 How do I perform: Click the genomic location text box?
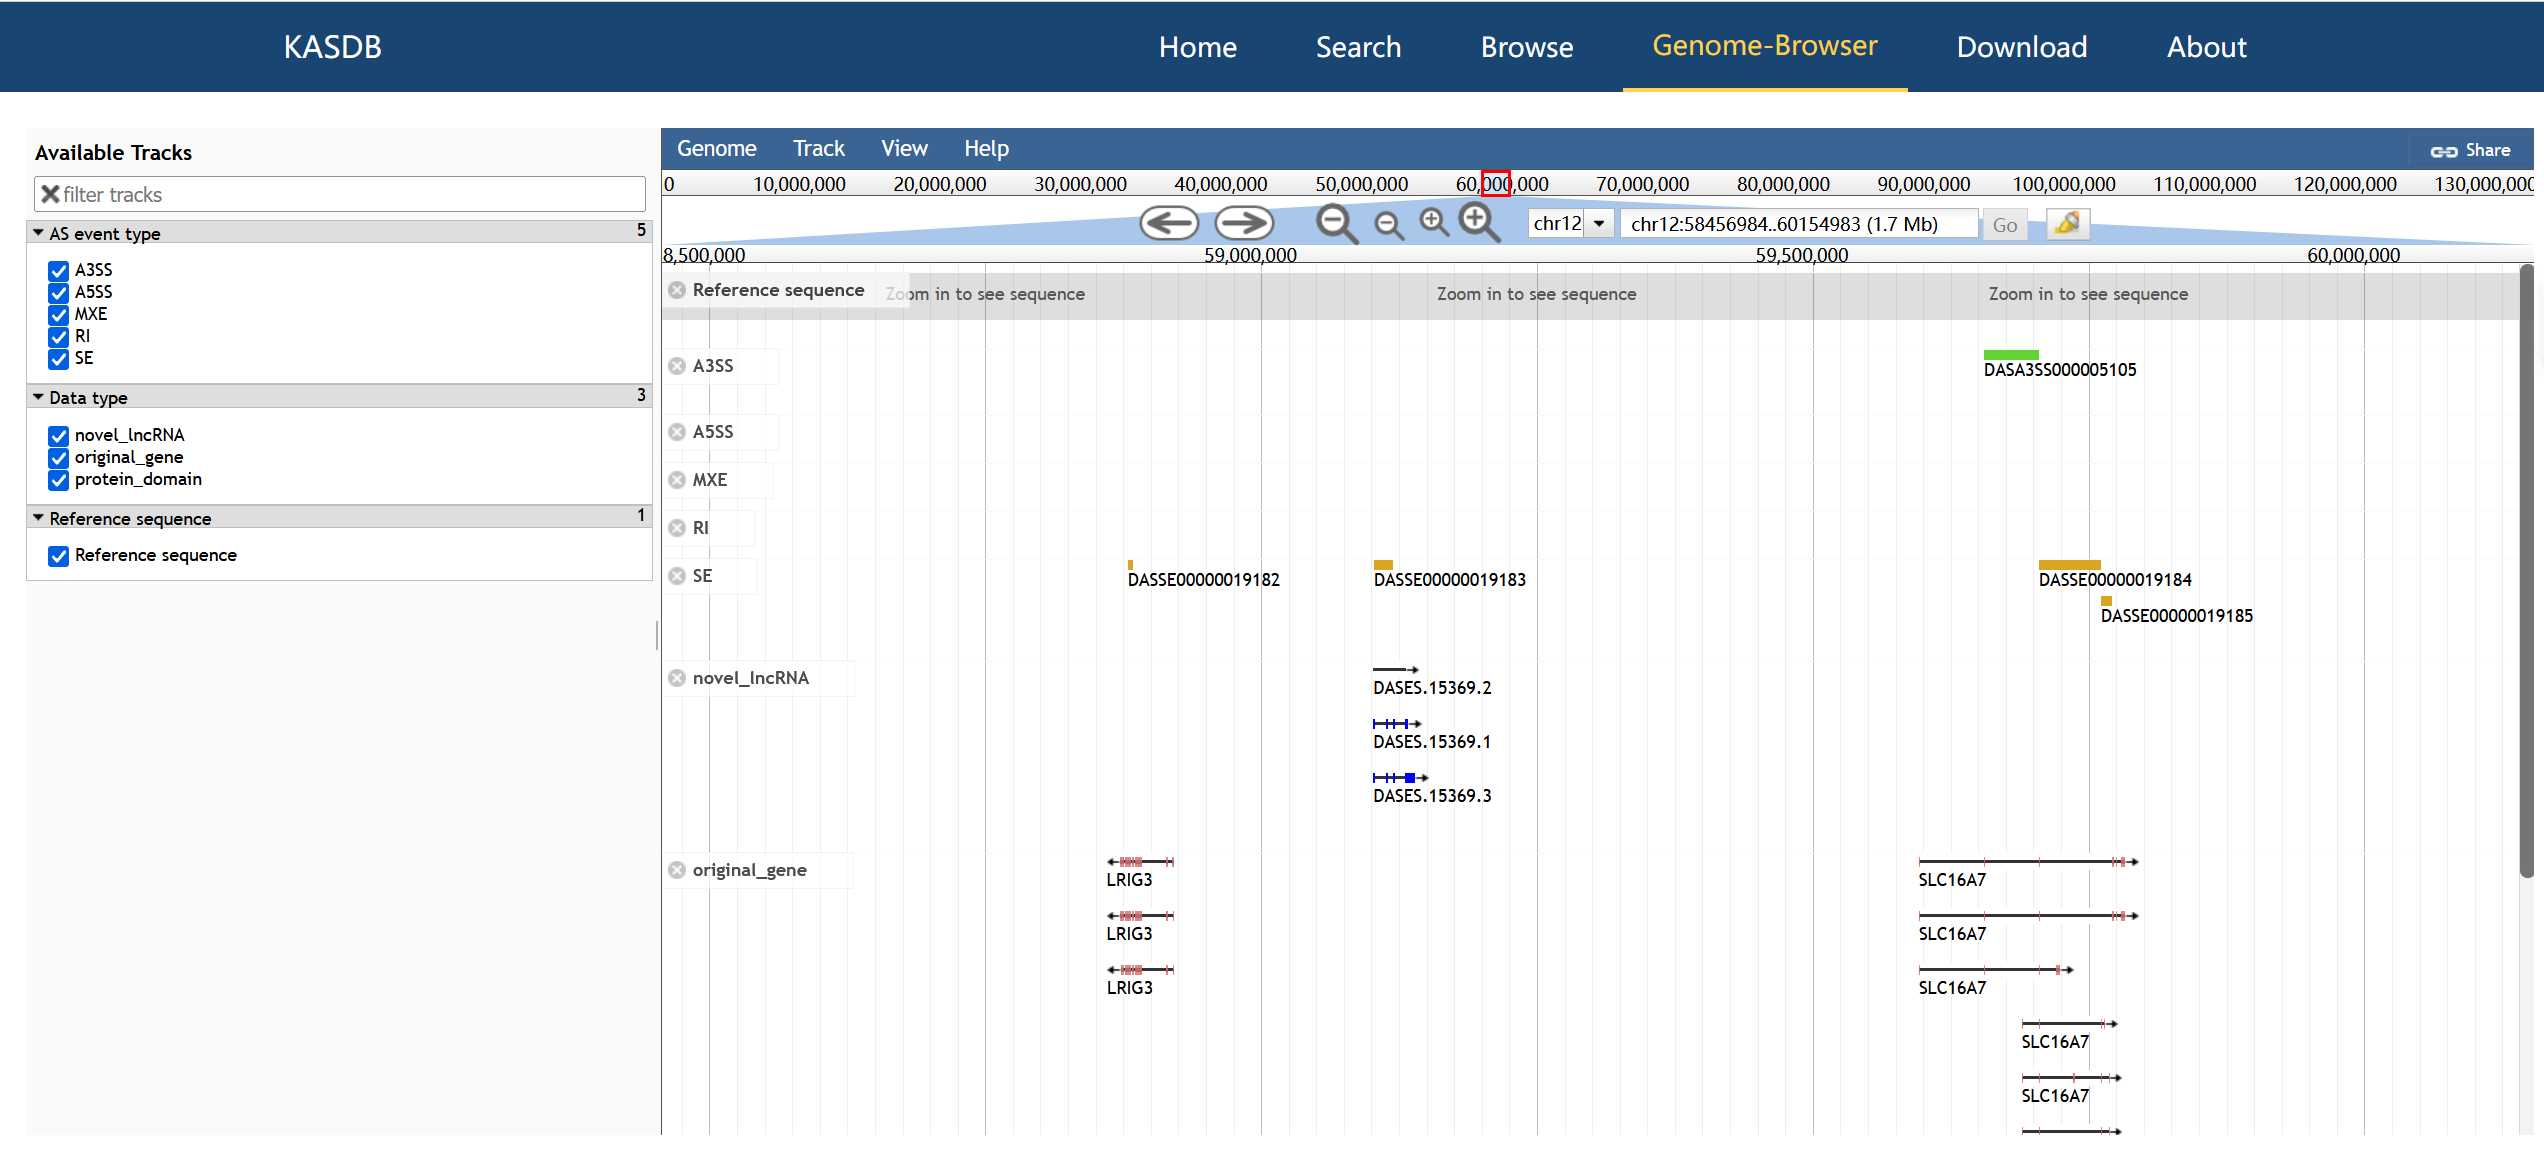1797,224
